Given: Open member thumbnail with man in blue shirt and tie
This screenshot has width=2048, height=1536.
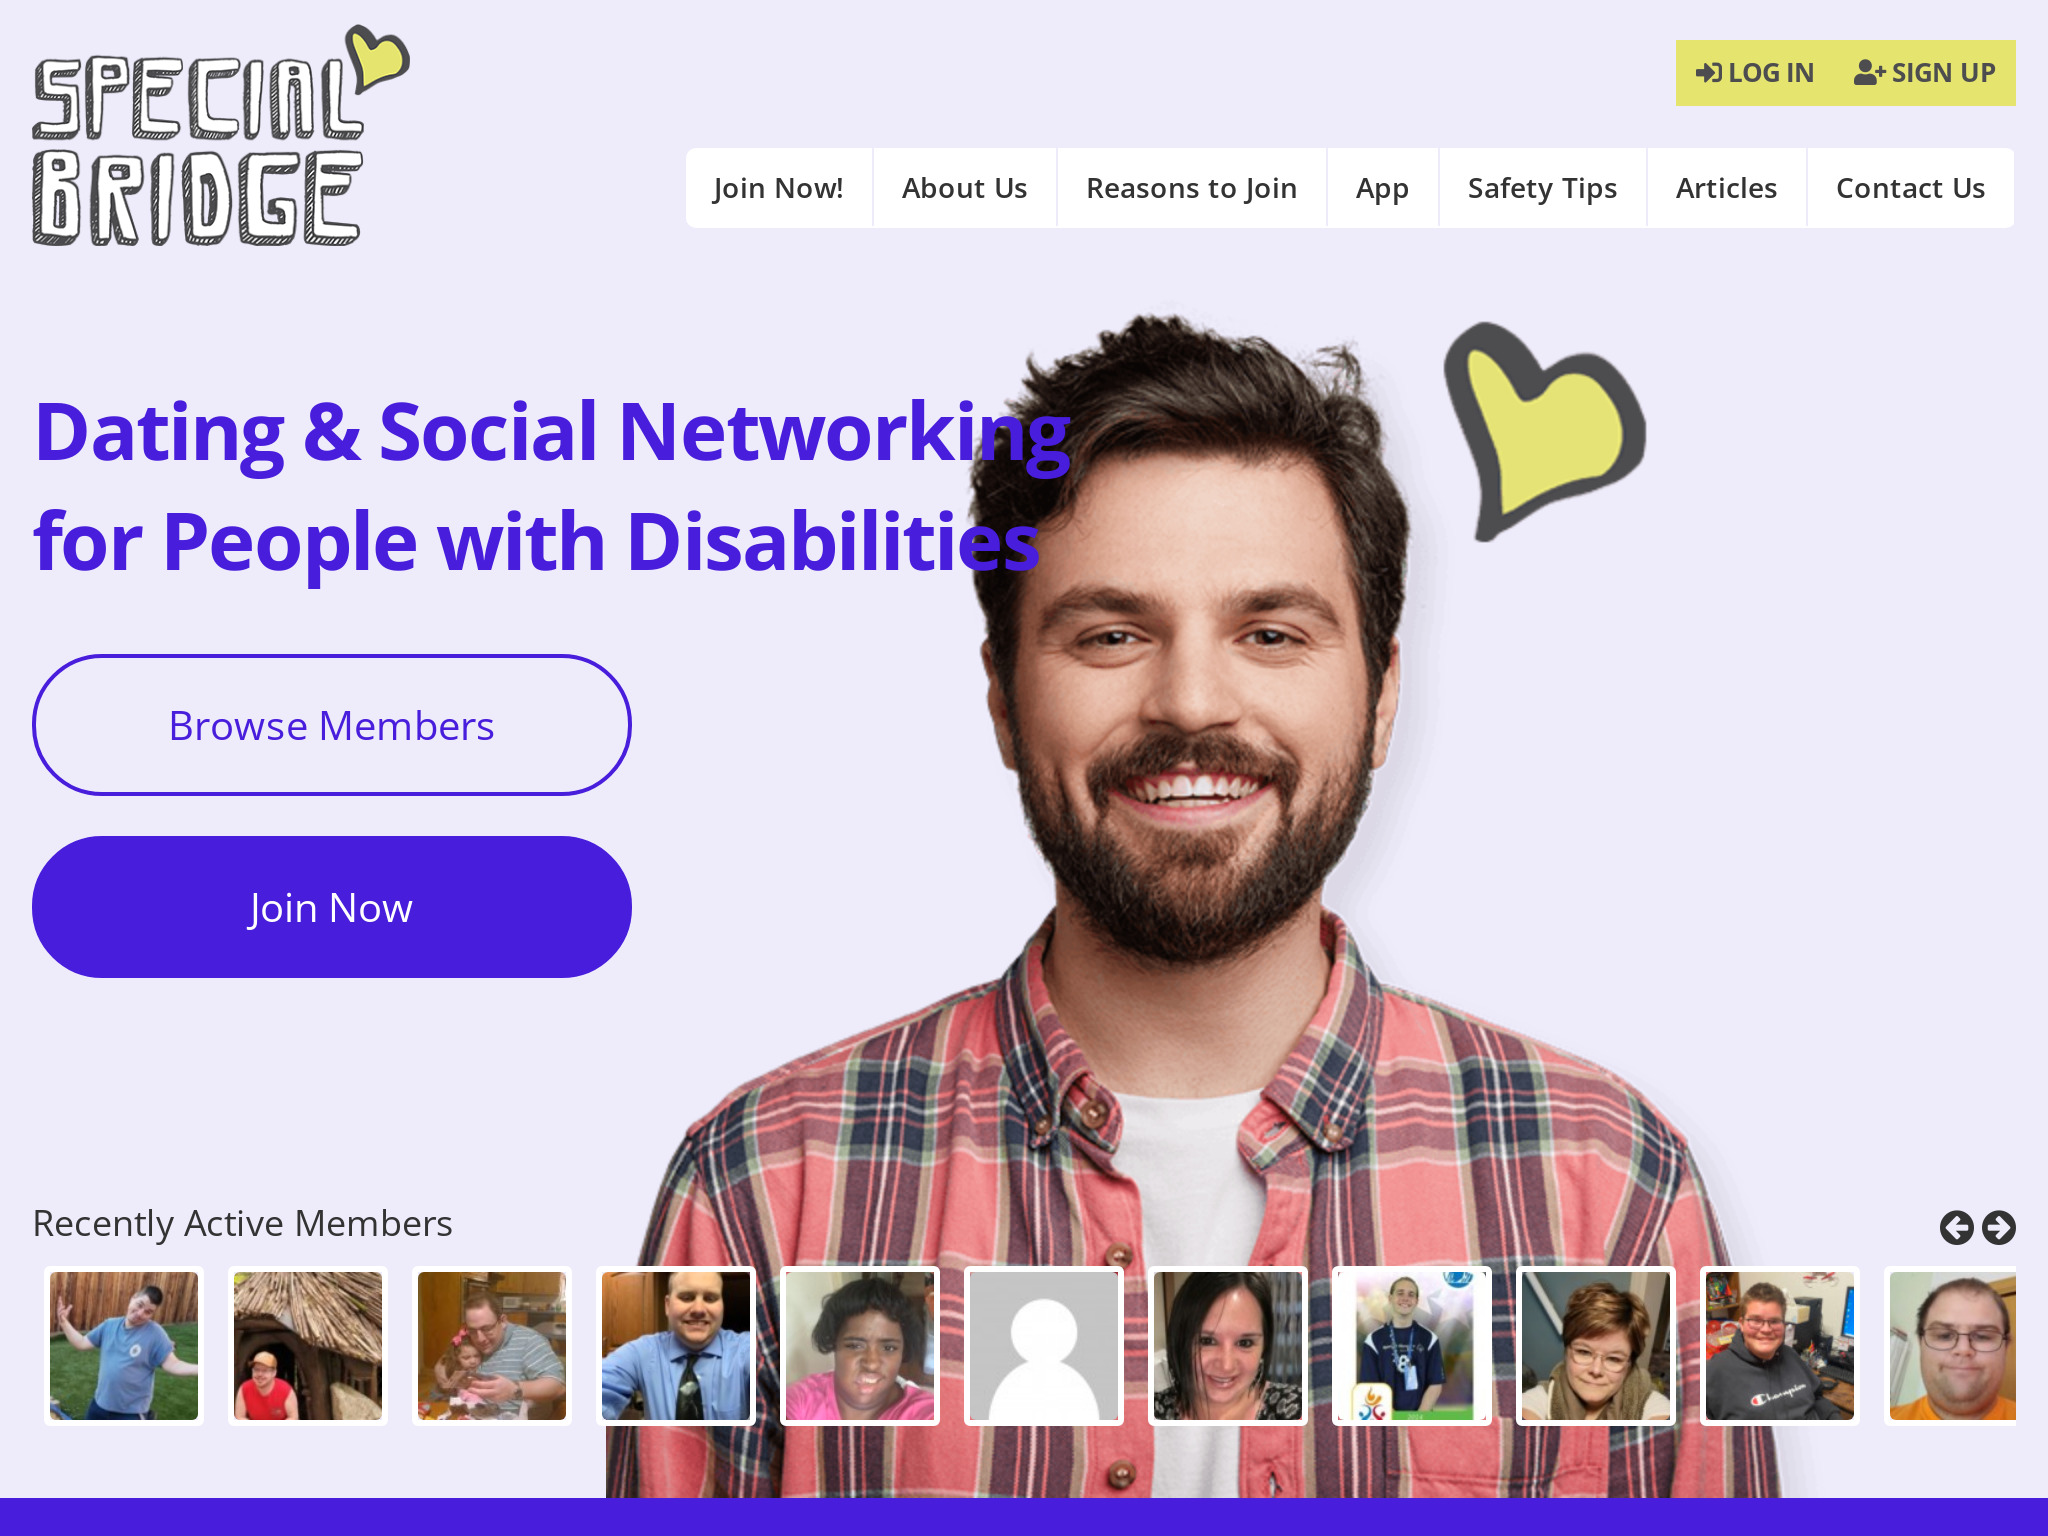Looking at the screenshot, I should (676, 1346).
